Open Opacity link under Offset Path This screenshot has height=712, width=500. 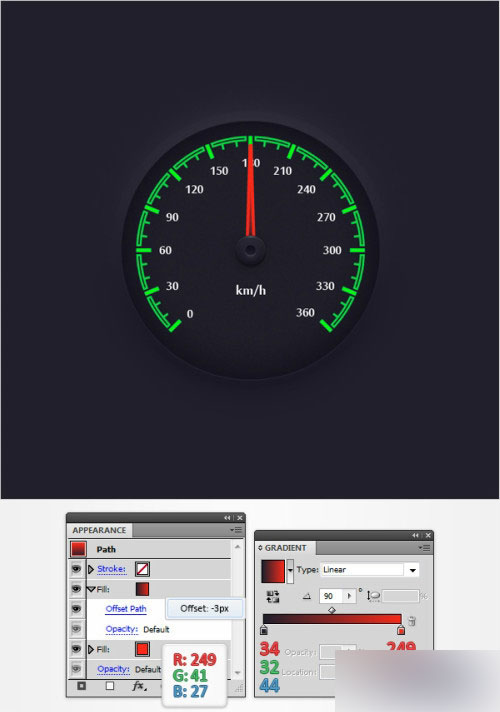[121, 629]
